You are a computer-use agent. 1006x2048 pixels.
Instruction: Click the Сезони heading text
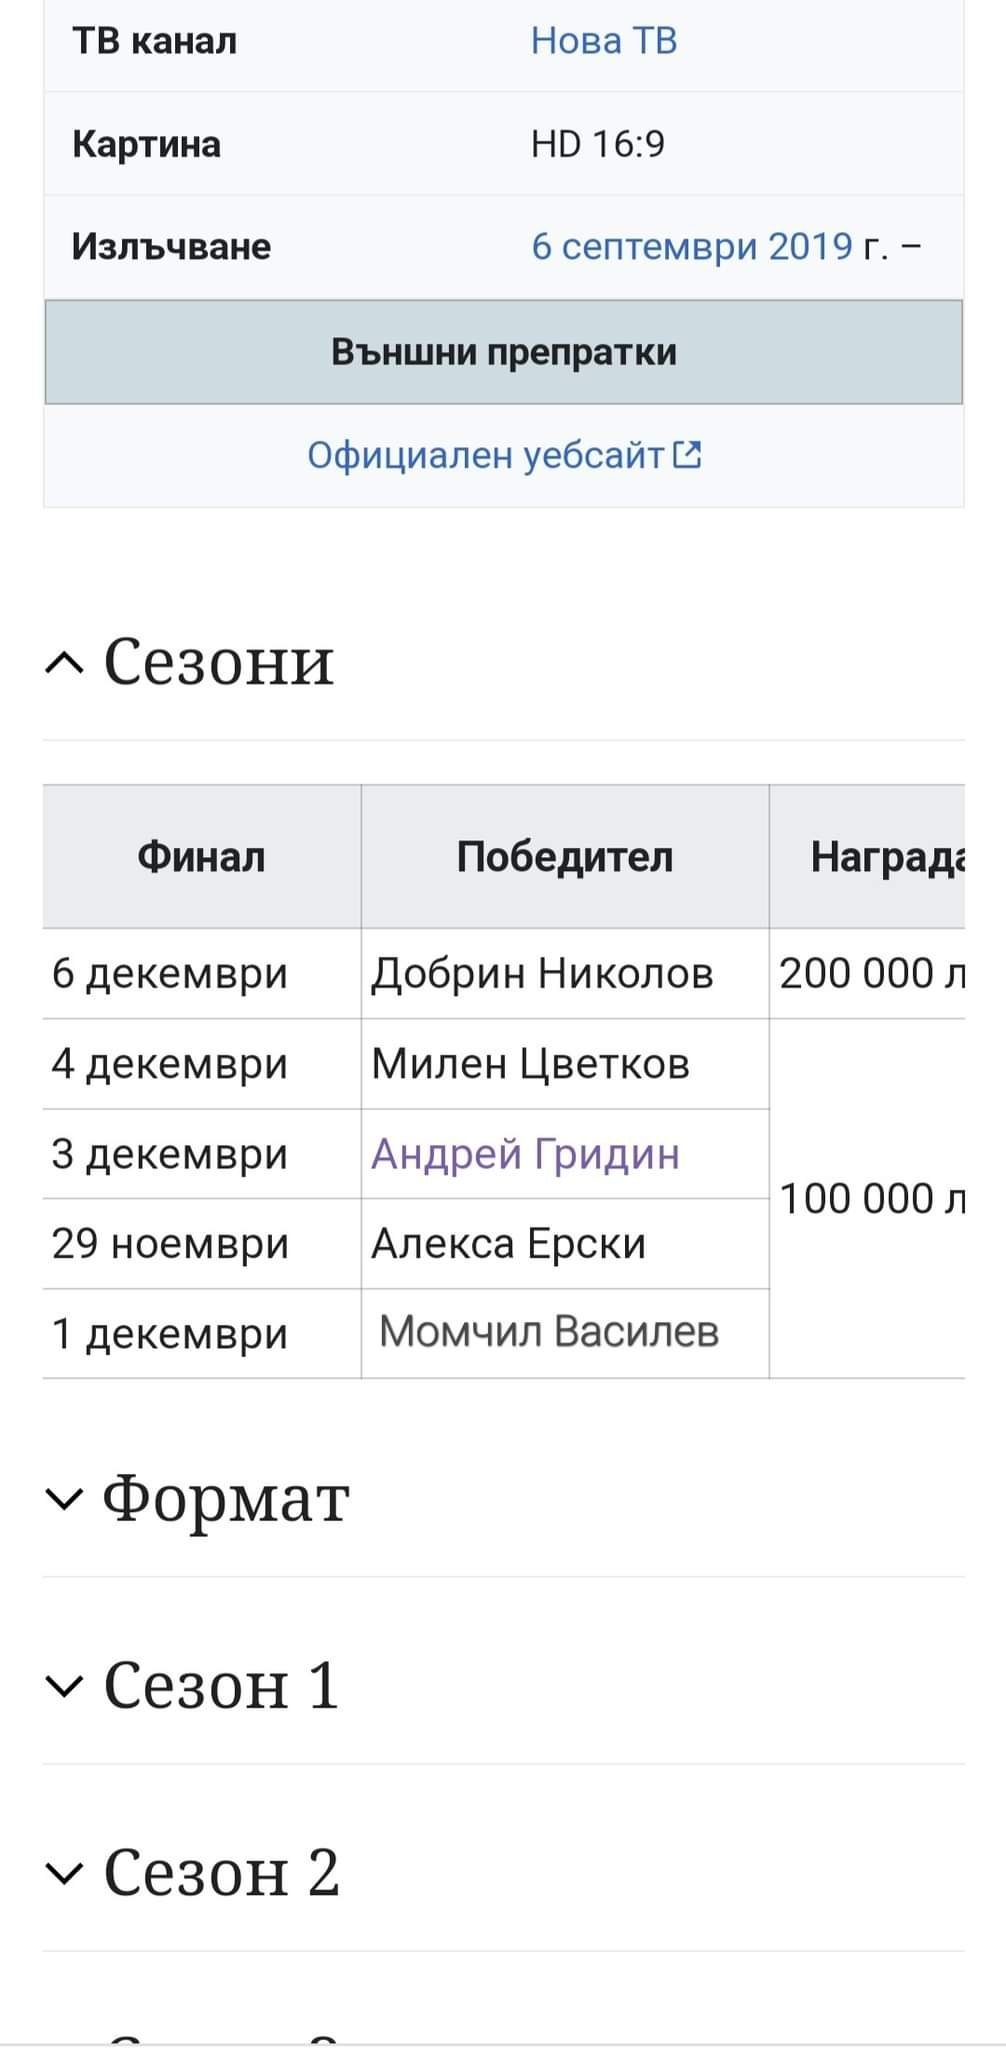click(218, 662)
